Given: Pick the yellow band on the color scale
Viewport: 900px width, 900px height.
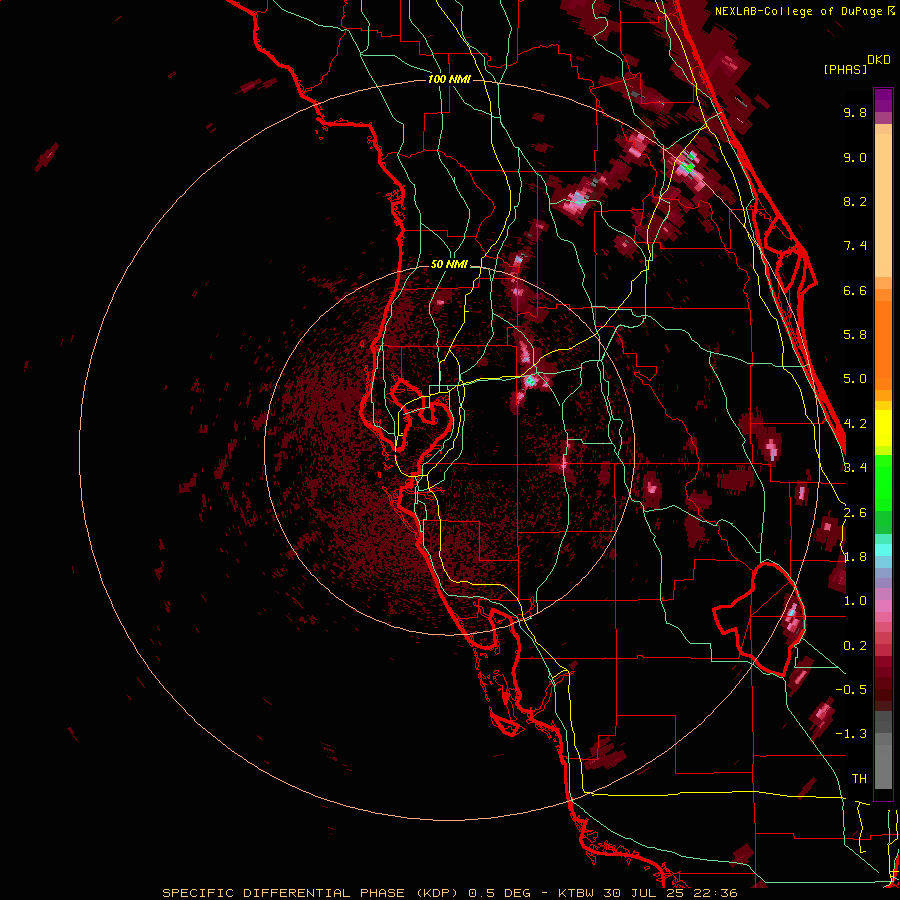Looking at the screenshot, I should 883,428.
